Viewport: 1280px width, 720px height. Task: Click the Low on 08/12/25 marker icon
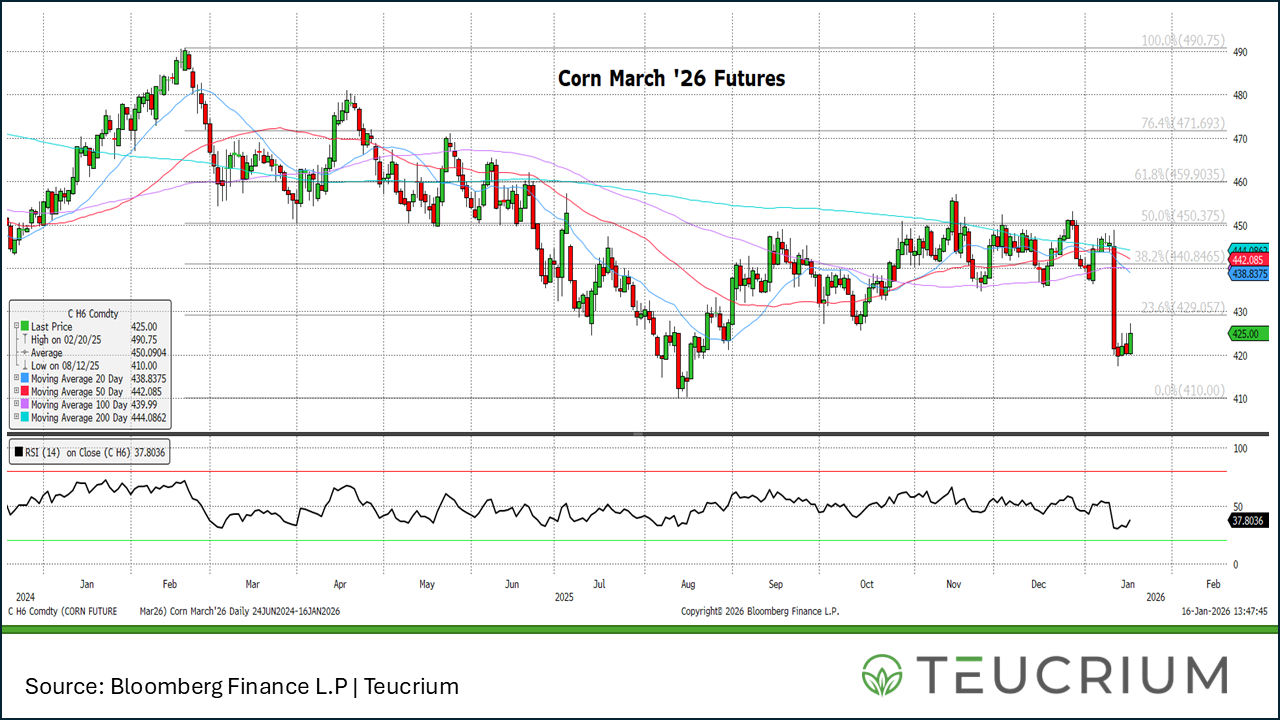pyautogui.click(x=23, y=366)
